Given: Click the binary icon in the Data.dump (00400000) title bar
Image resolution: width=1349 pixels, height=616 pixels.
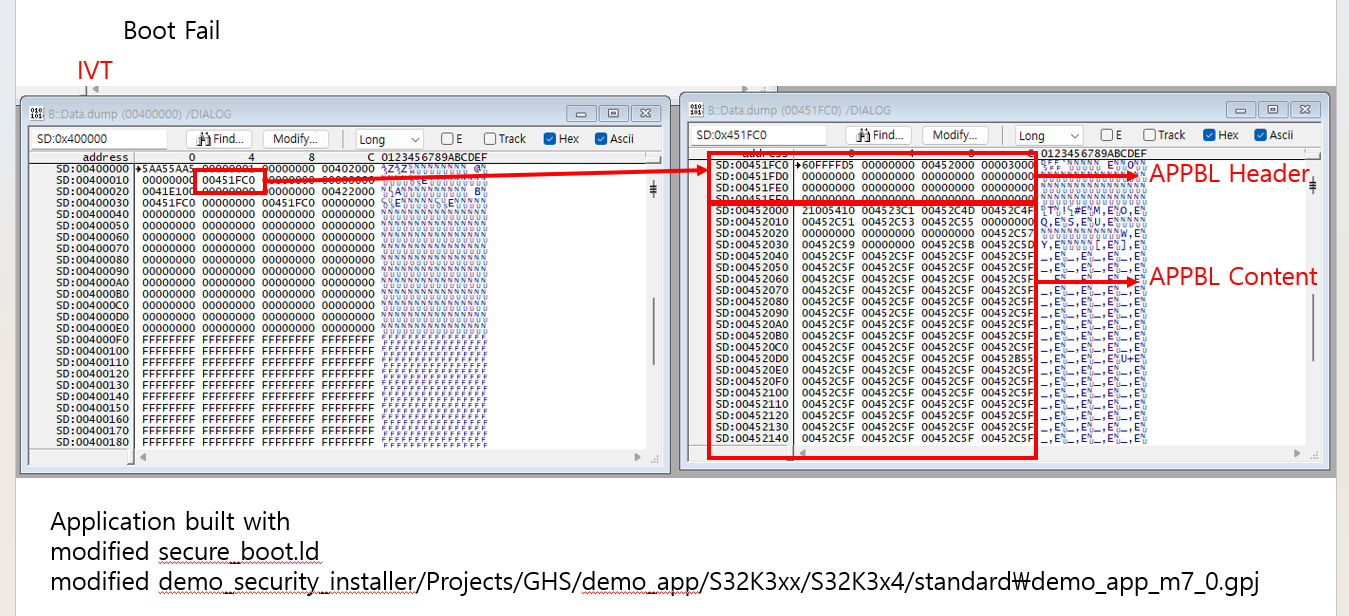Looking at the screenshot, I should [x=35, y=112].
